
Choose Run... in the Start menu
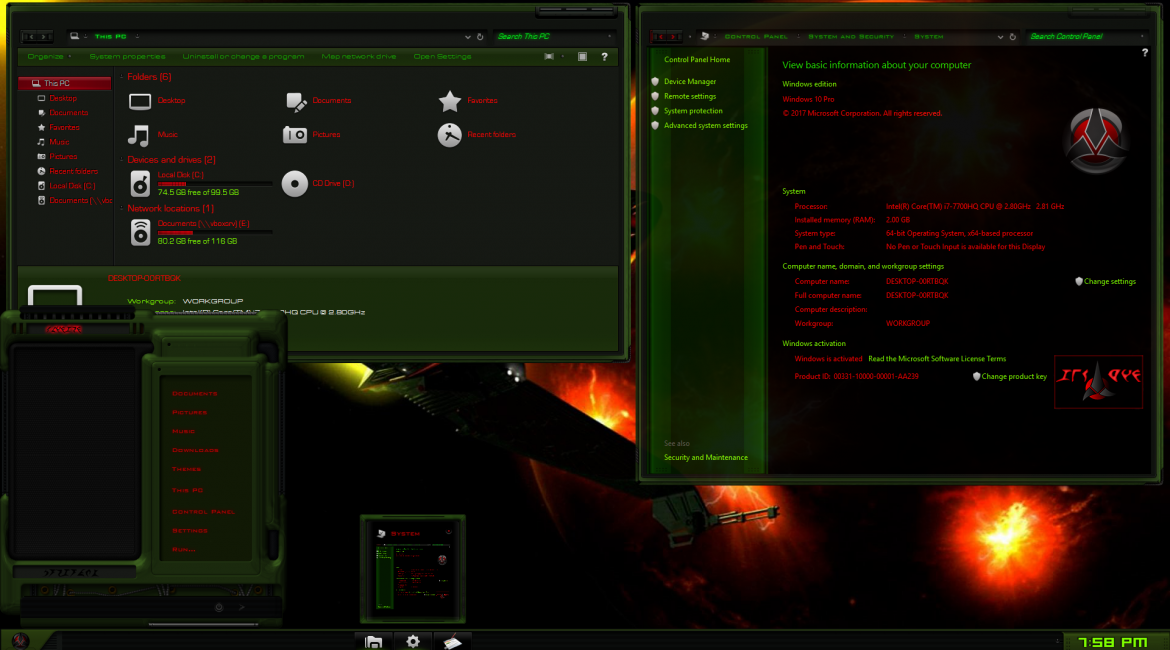tap(183, 549)
